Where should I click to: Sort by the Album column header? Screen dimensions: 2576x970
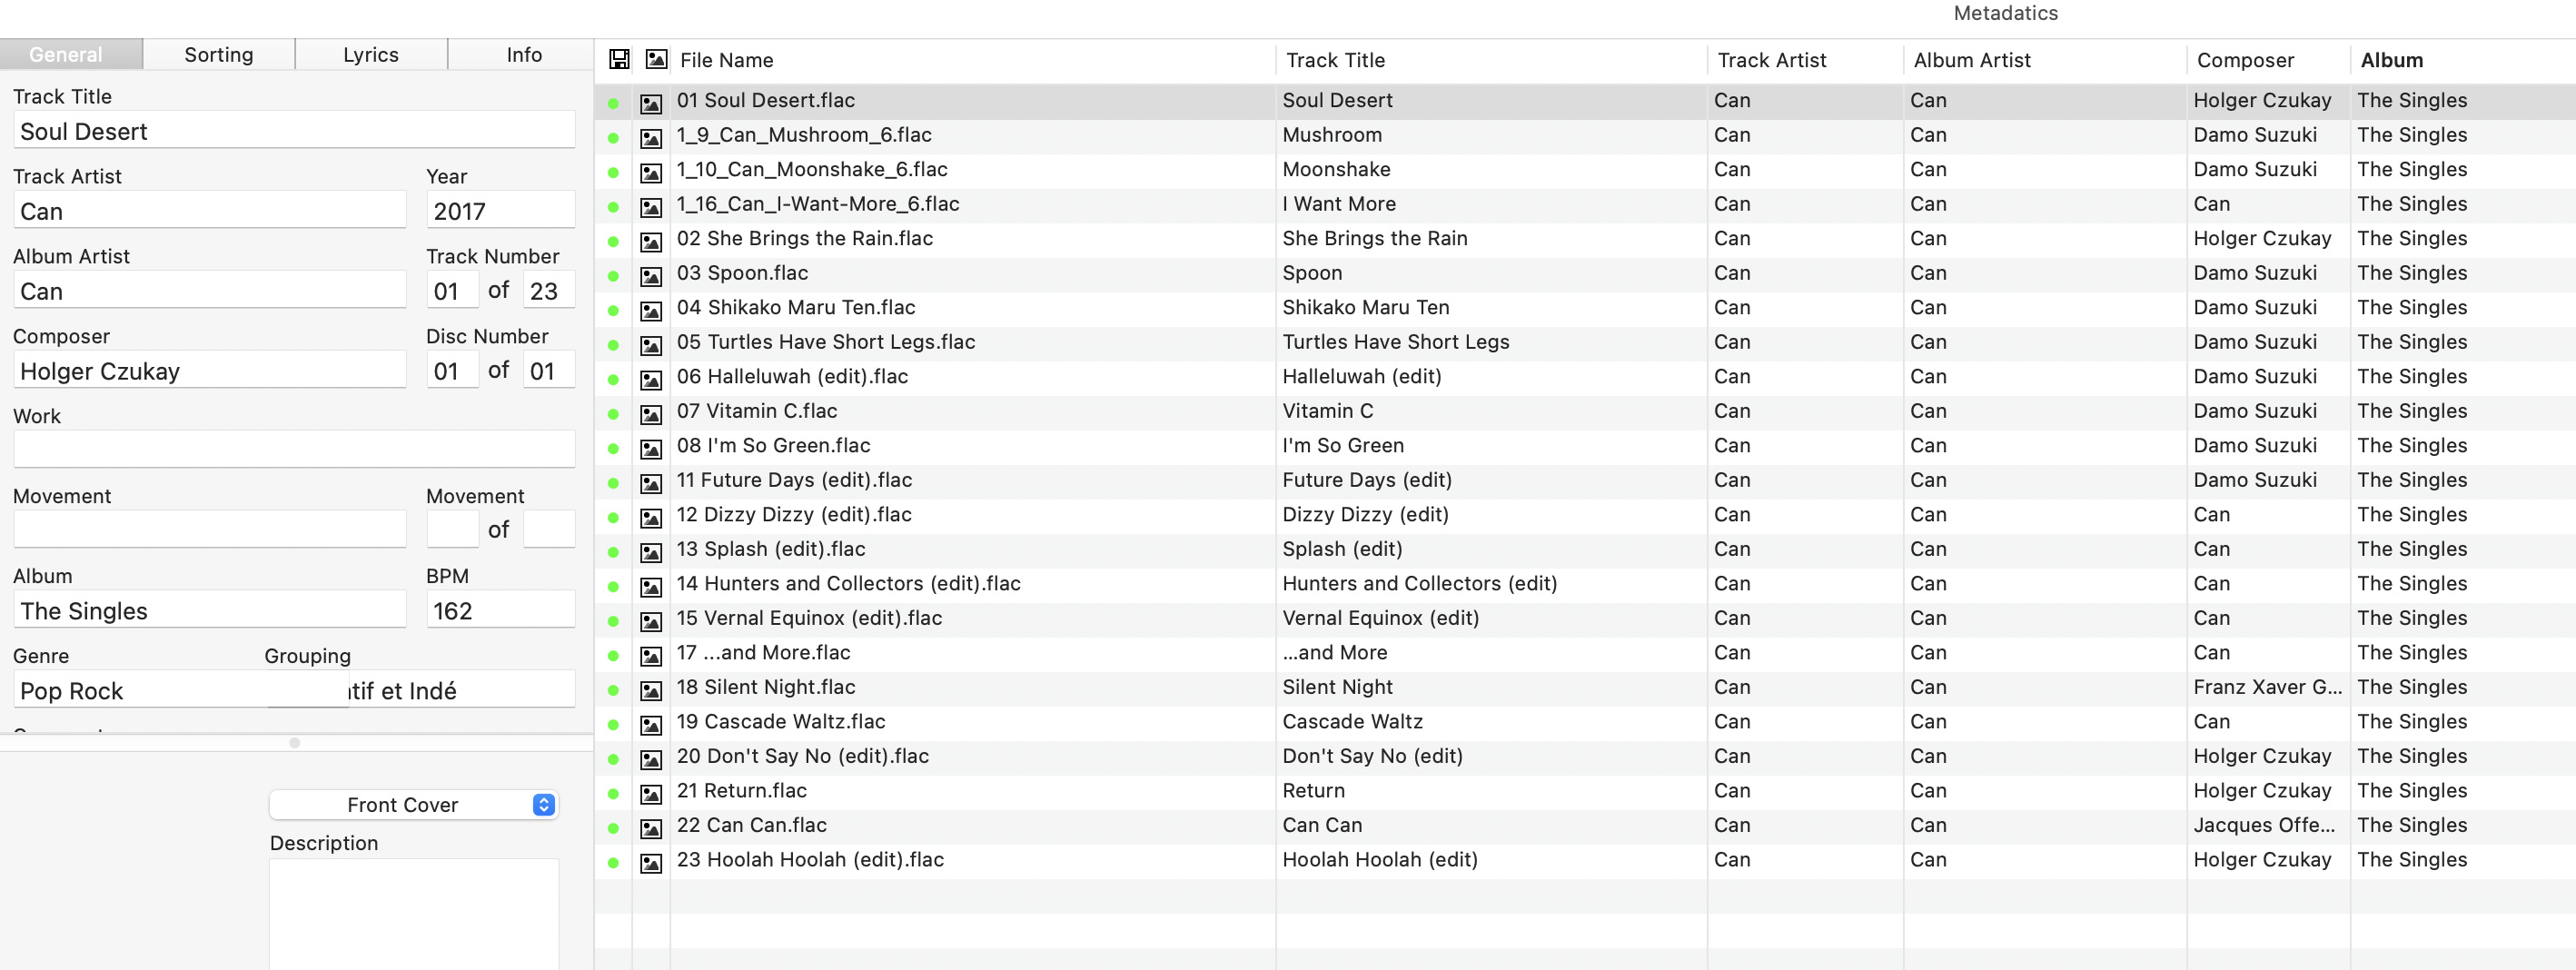click(x=2391, y=60)
